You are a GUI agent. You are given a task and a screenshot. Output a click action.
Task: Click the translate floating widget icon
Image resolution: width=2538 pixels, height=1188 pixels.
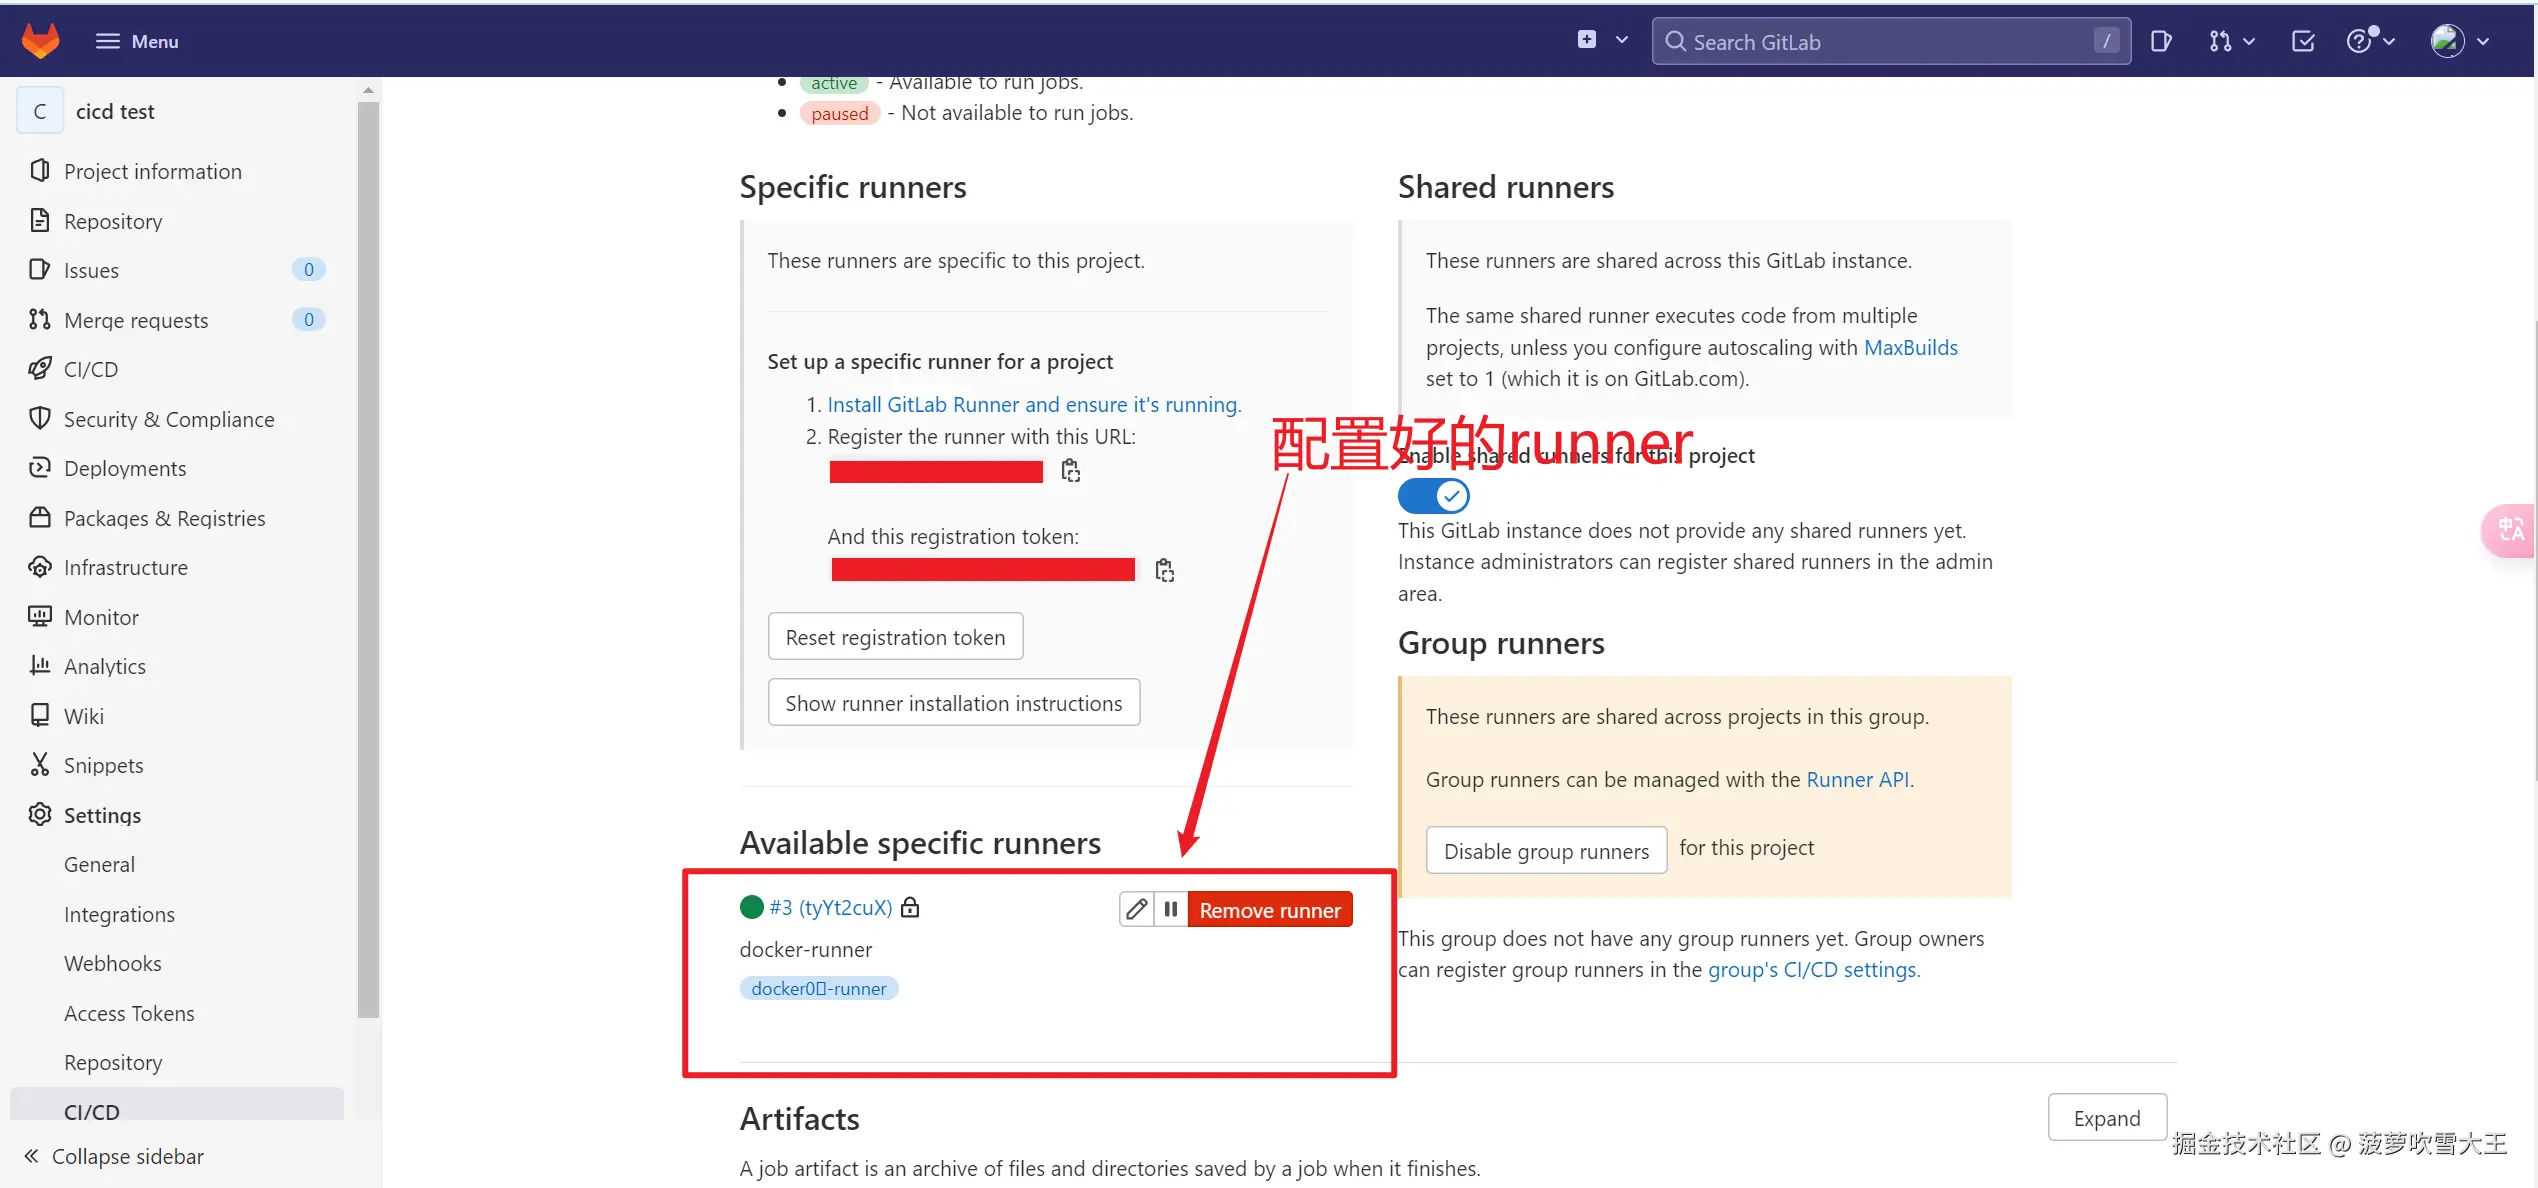pyautogui.click(x=2511, y=529)
